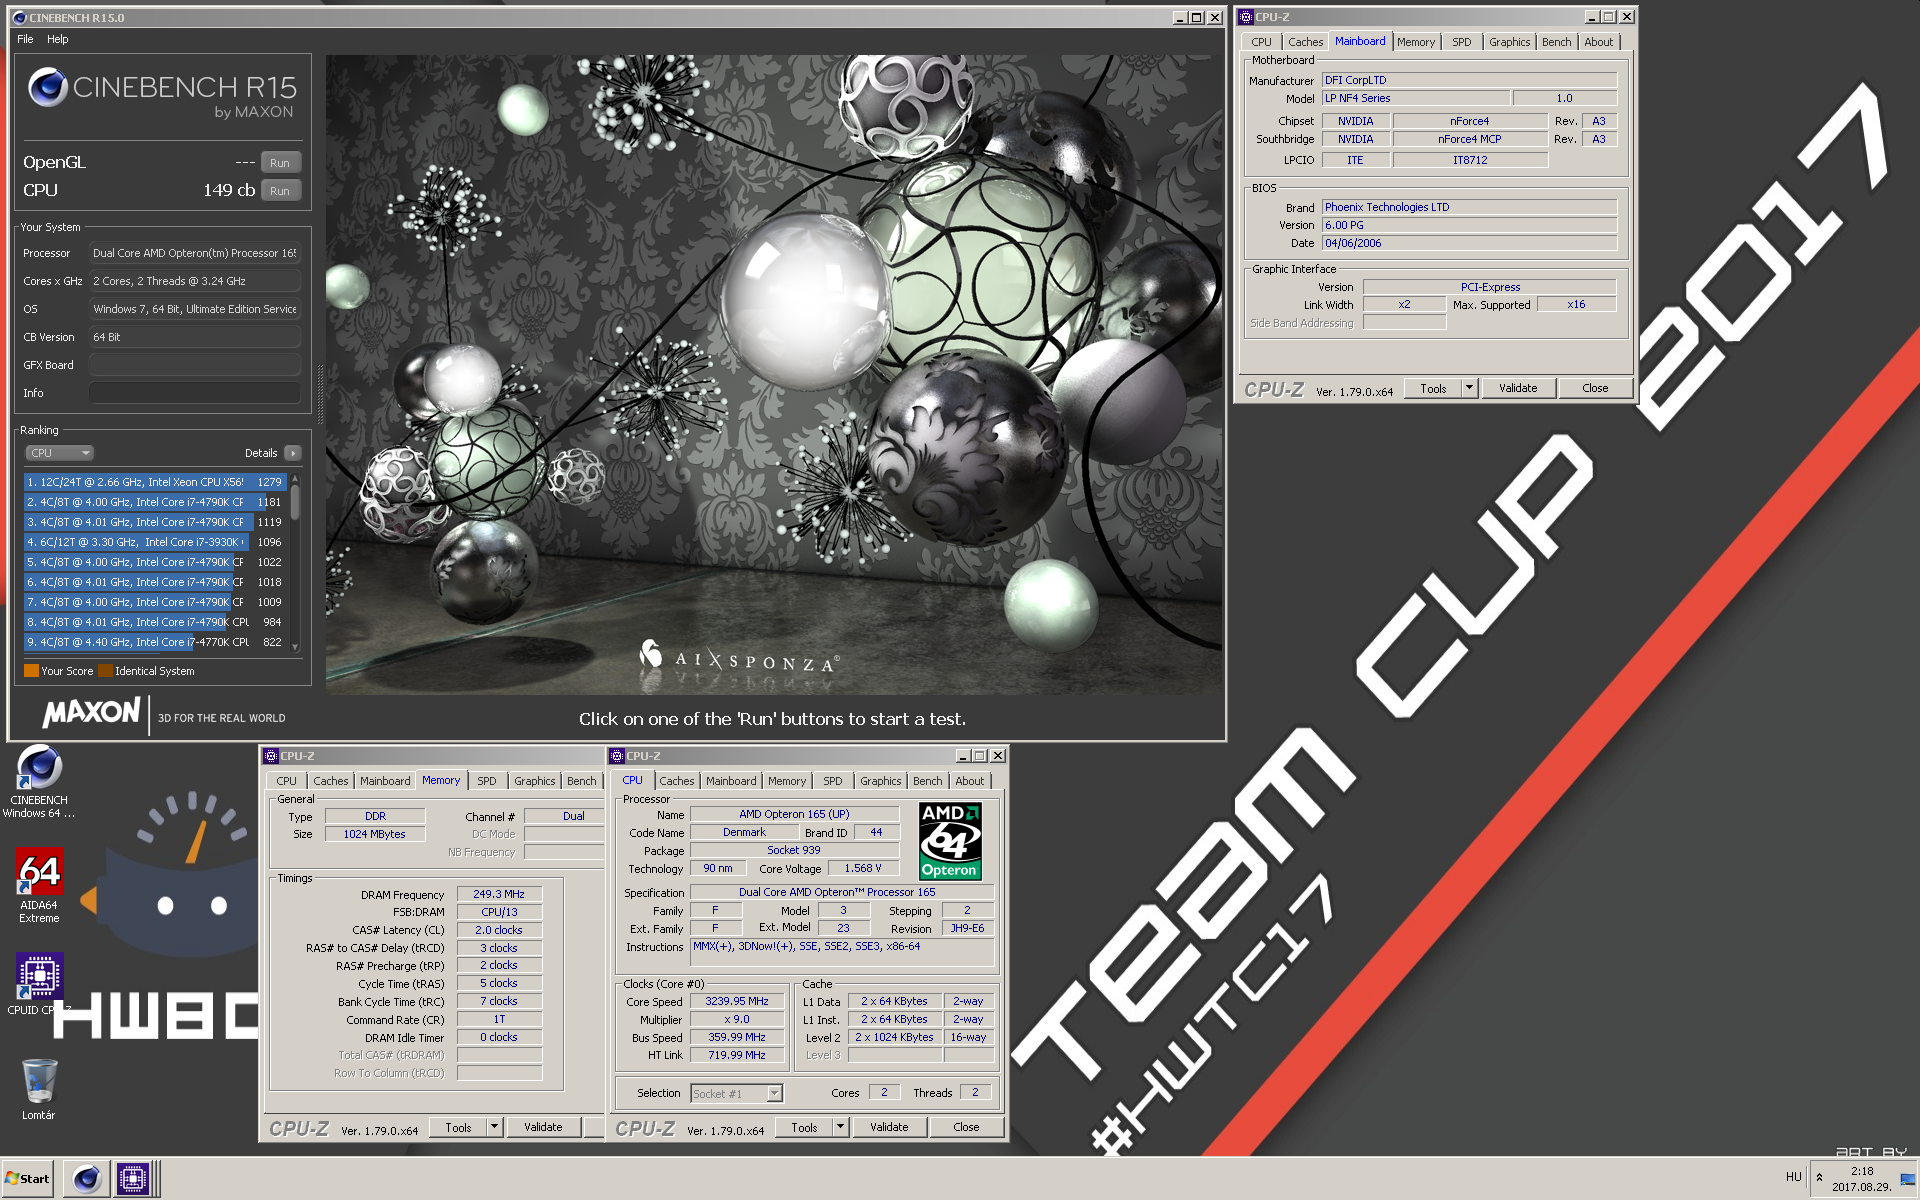Open Tools dropdown arrow in Mainboard CPU-Z

(1469, 388)
